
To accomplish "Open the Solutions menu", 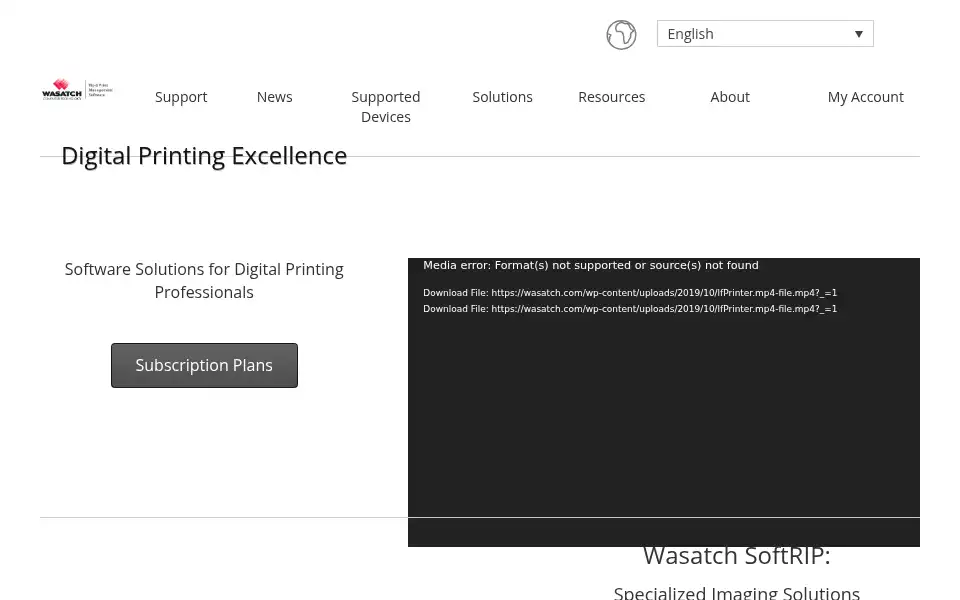I will (502, 97).
